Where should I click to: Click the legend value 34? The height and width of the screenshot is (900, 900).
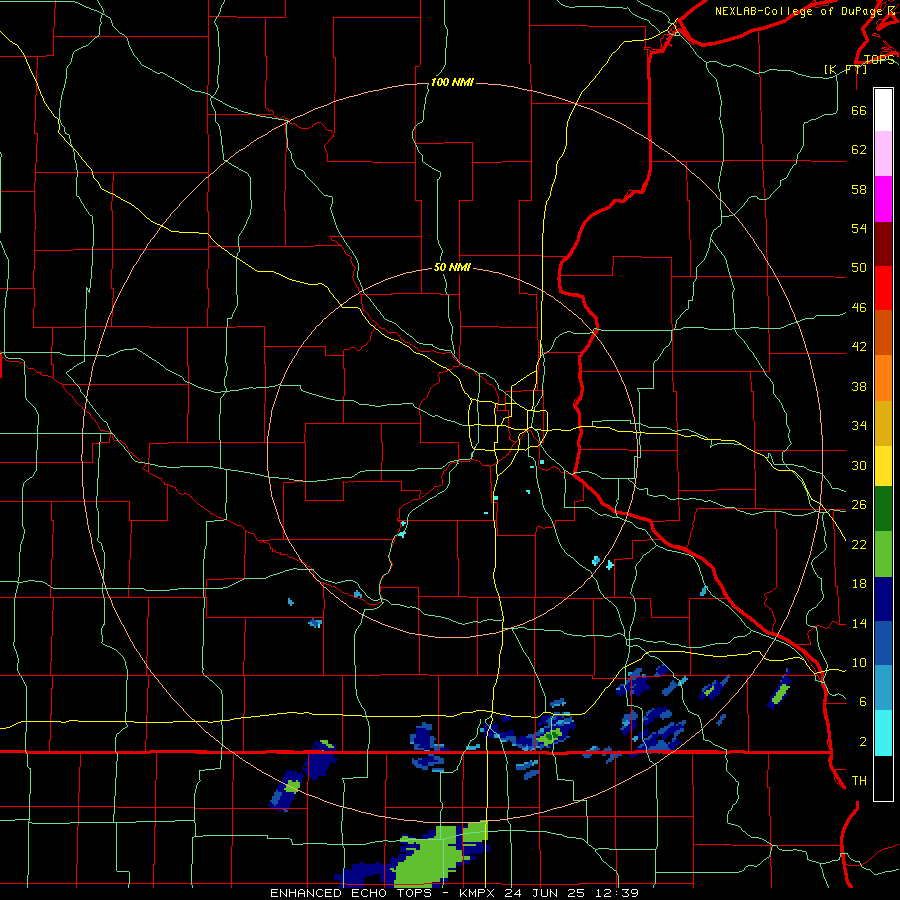pos(859,426)
